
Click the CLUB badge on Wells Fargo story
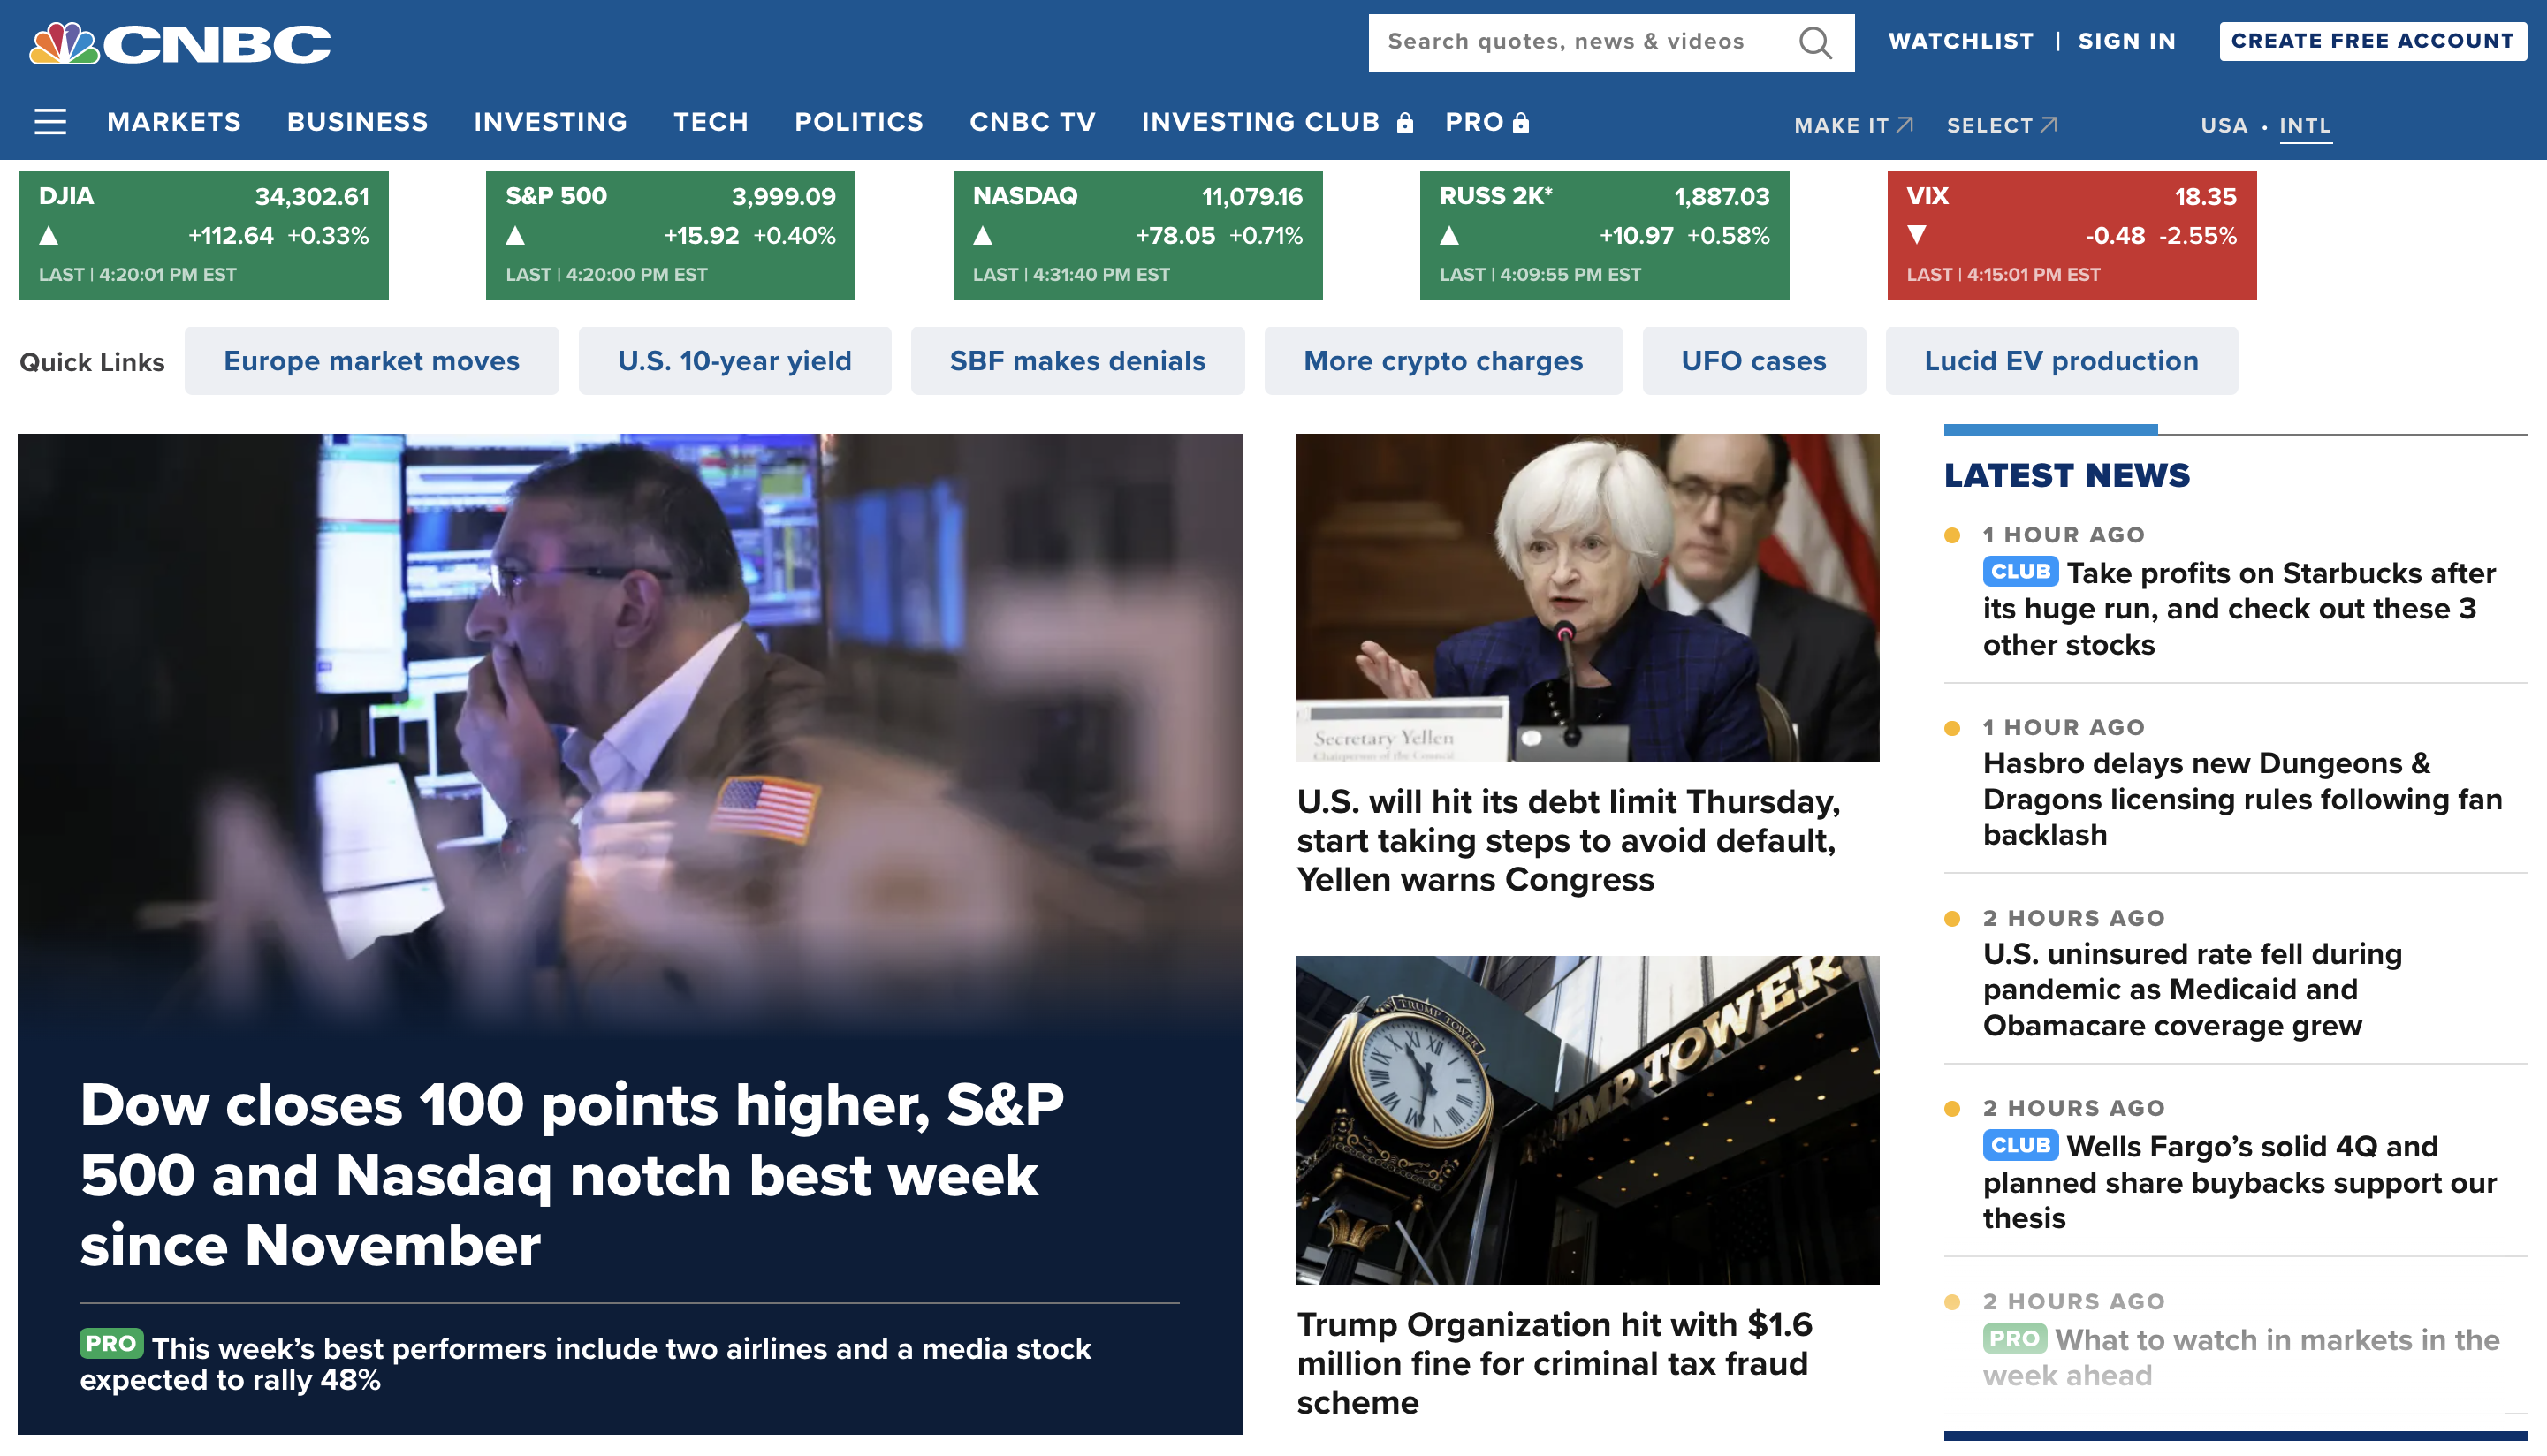pyautogui.click(x=2020, y=1145)
